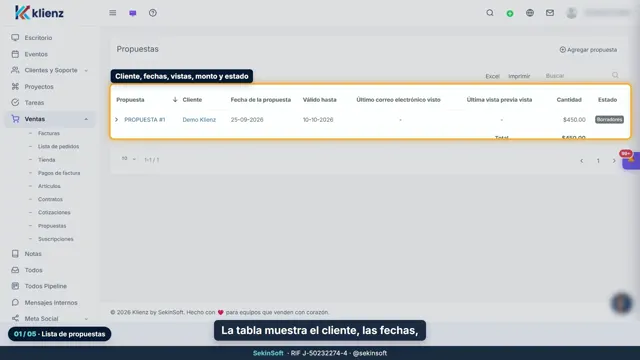Screen dimensions: 640x360
Task: Open the PROPUESTA #1 link
Action: [x=145, y=120]
